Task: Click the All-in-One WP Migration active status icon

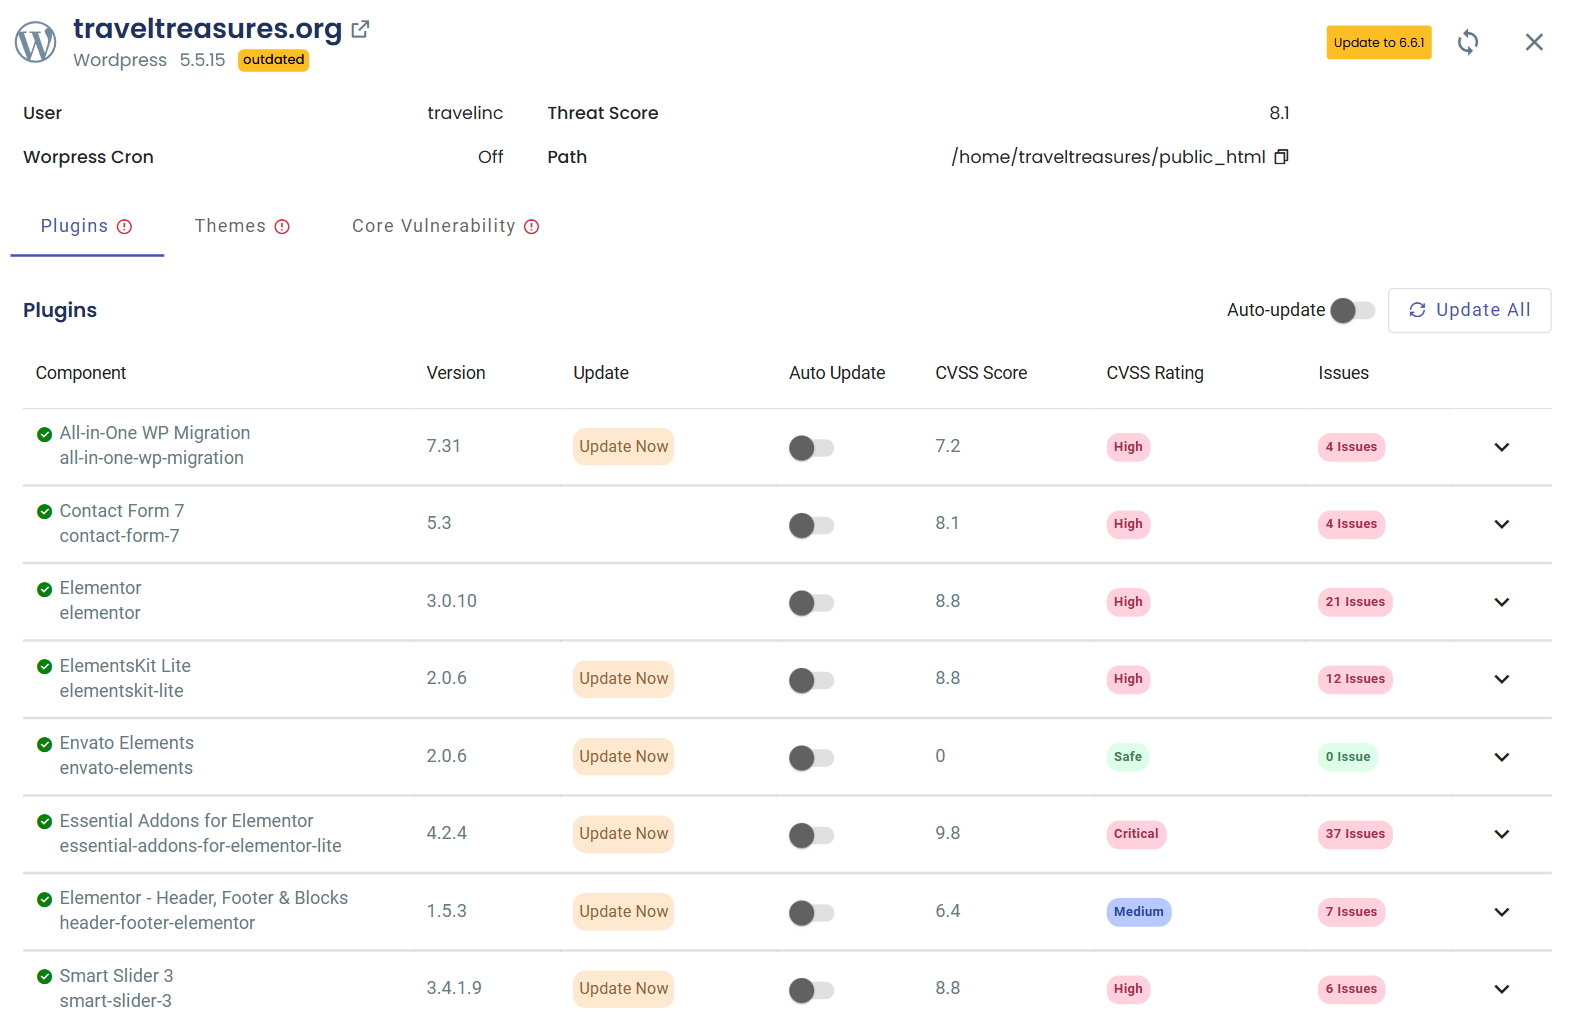Action: [x=44, y=434]
